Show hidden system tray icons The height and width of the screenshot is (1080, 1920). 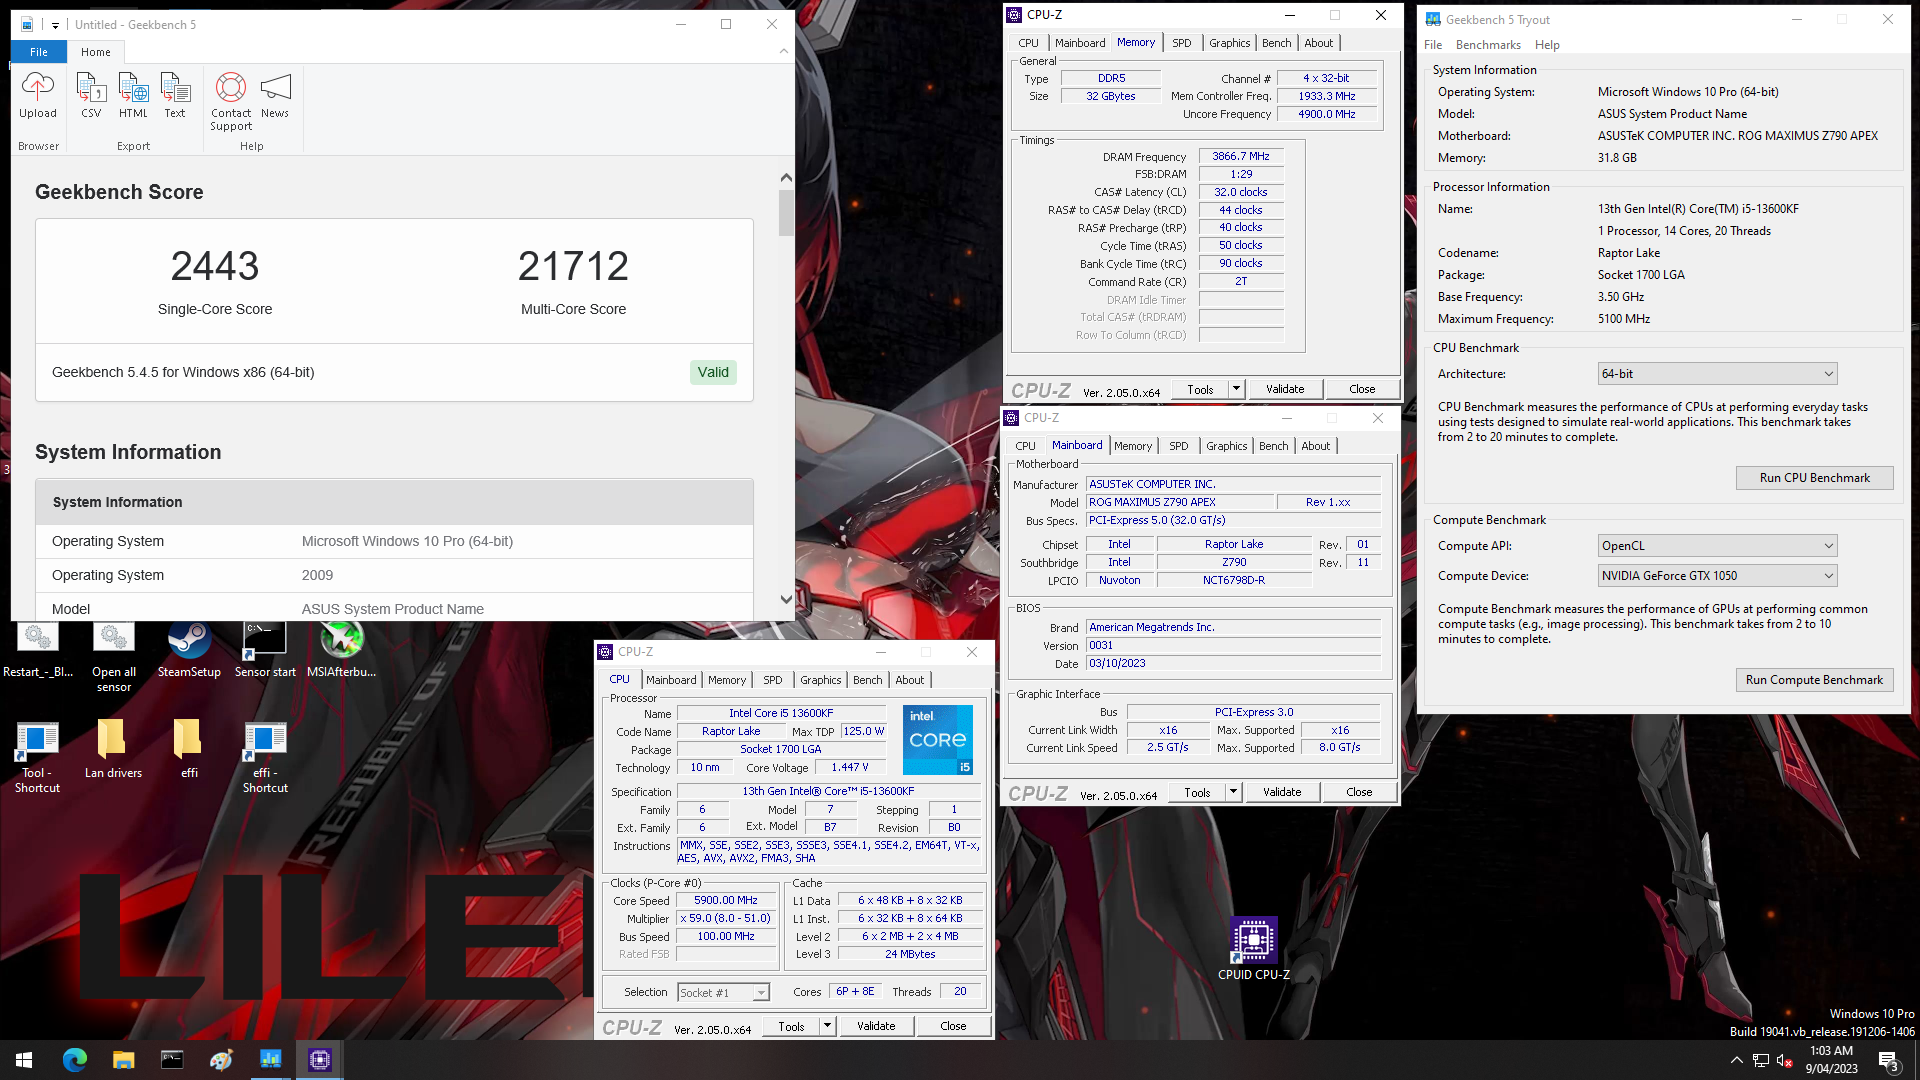tap(1736, 1060)
